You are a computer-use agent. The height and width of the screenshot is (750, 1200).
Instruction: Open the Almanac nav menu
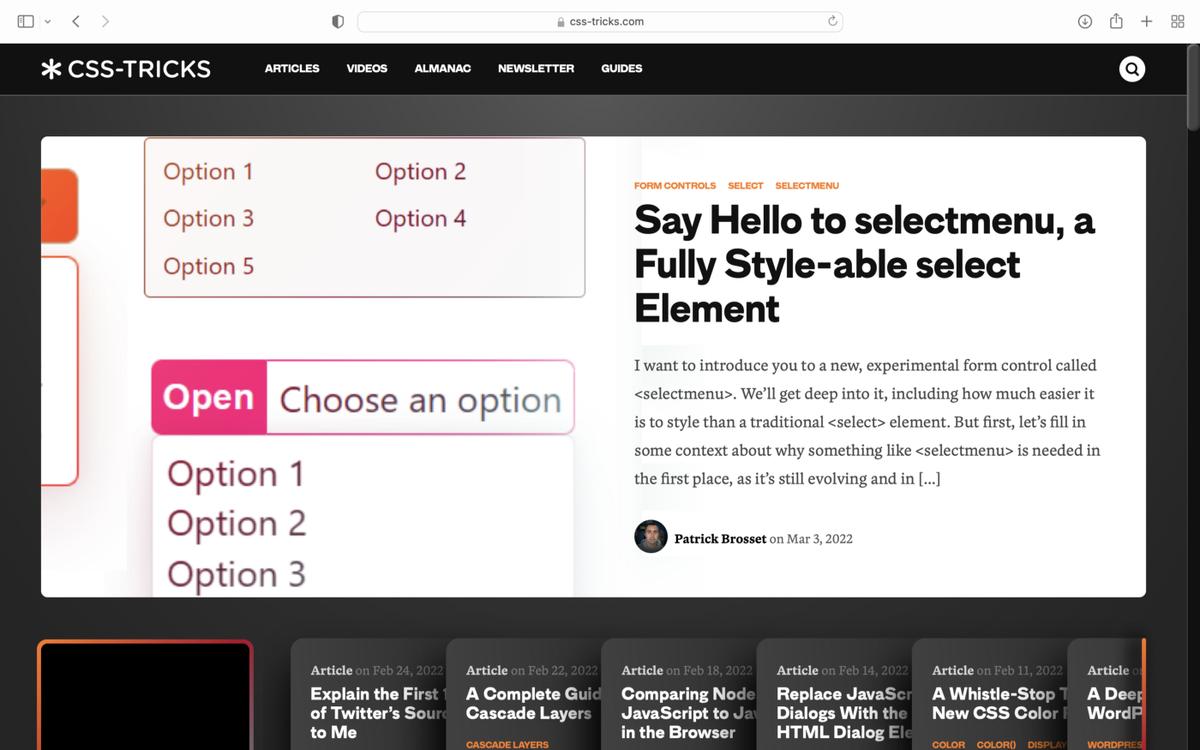point(443,69)
